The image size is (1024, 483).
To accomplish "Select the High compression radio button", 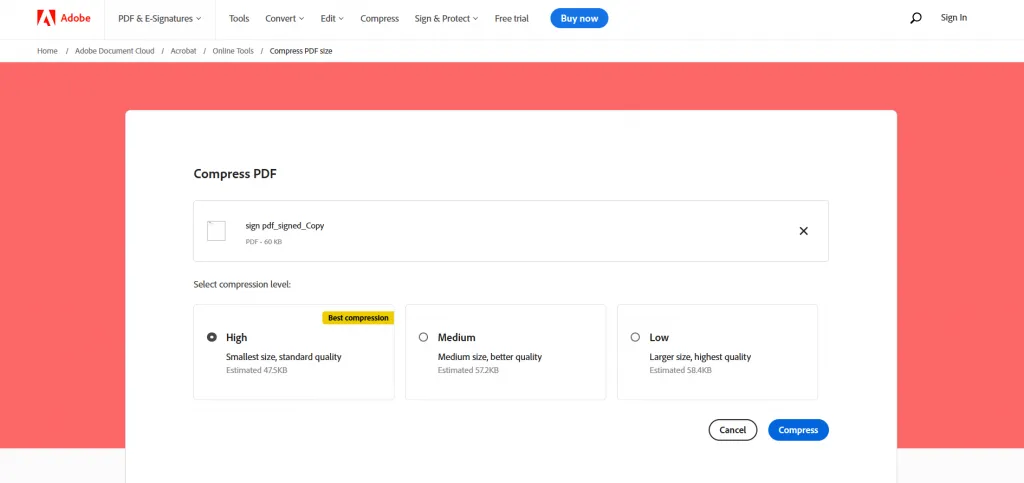I will [x=212, y=337].
